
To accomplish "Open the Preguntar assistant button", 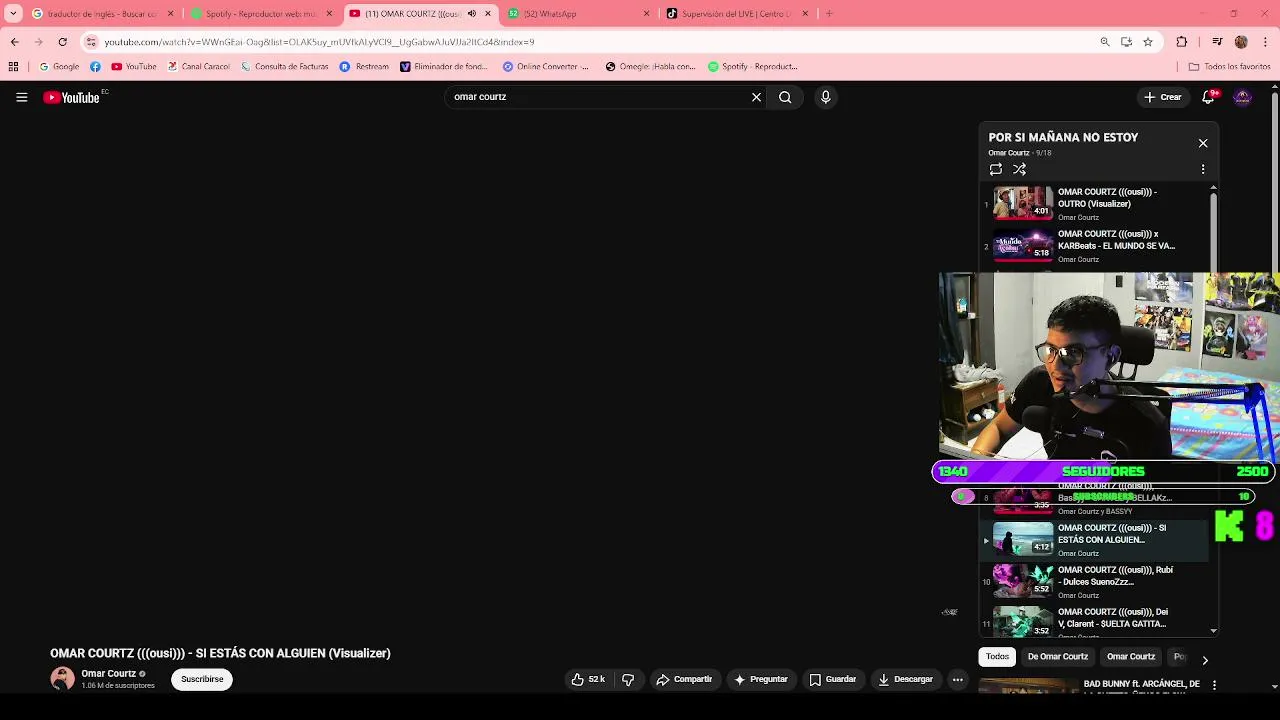I will [761, 679].
